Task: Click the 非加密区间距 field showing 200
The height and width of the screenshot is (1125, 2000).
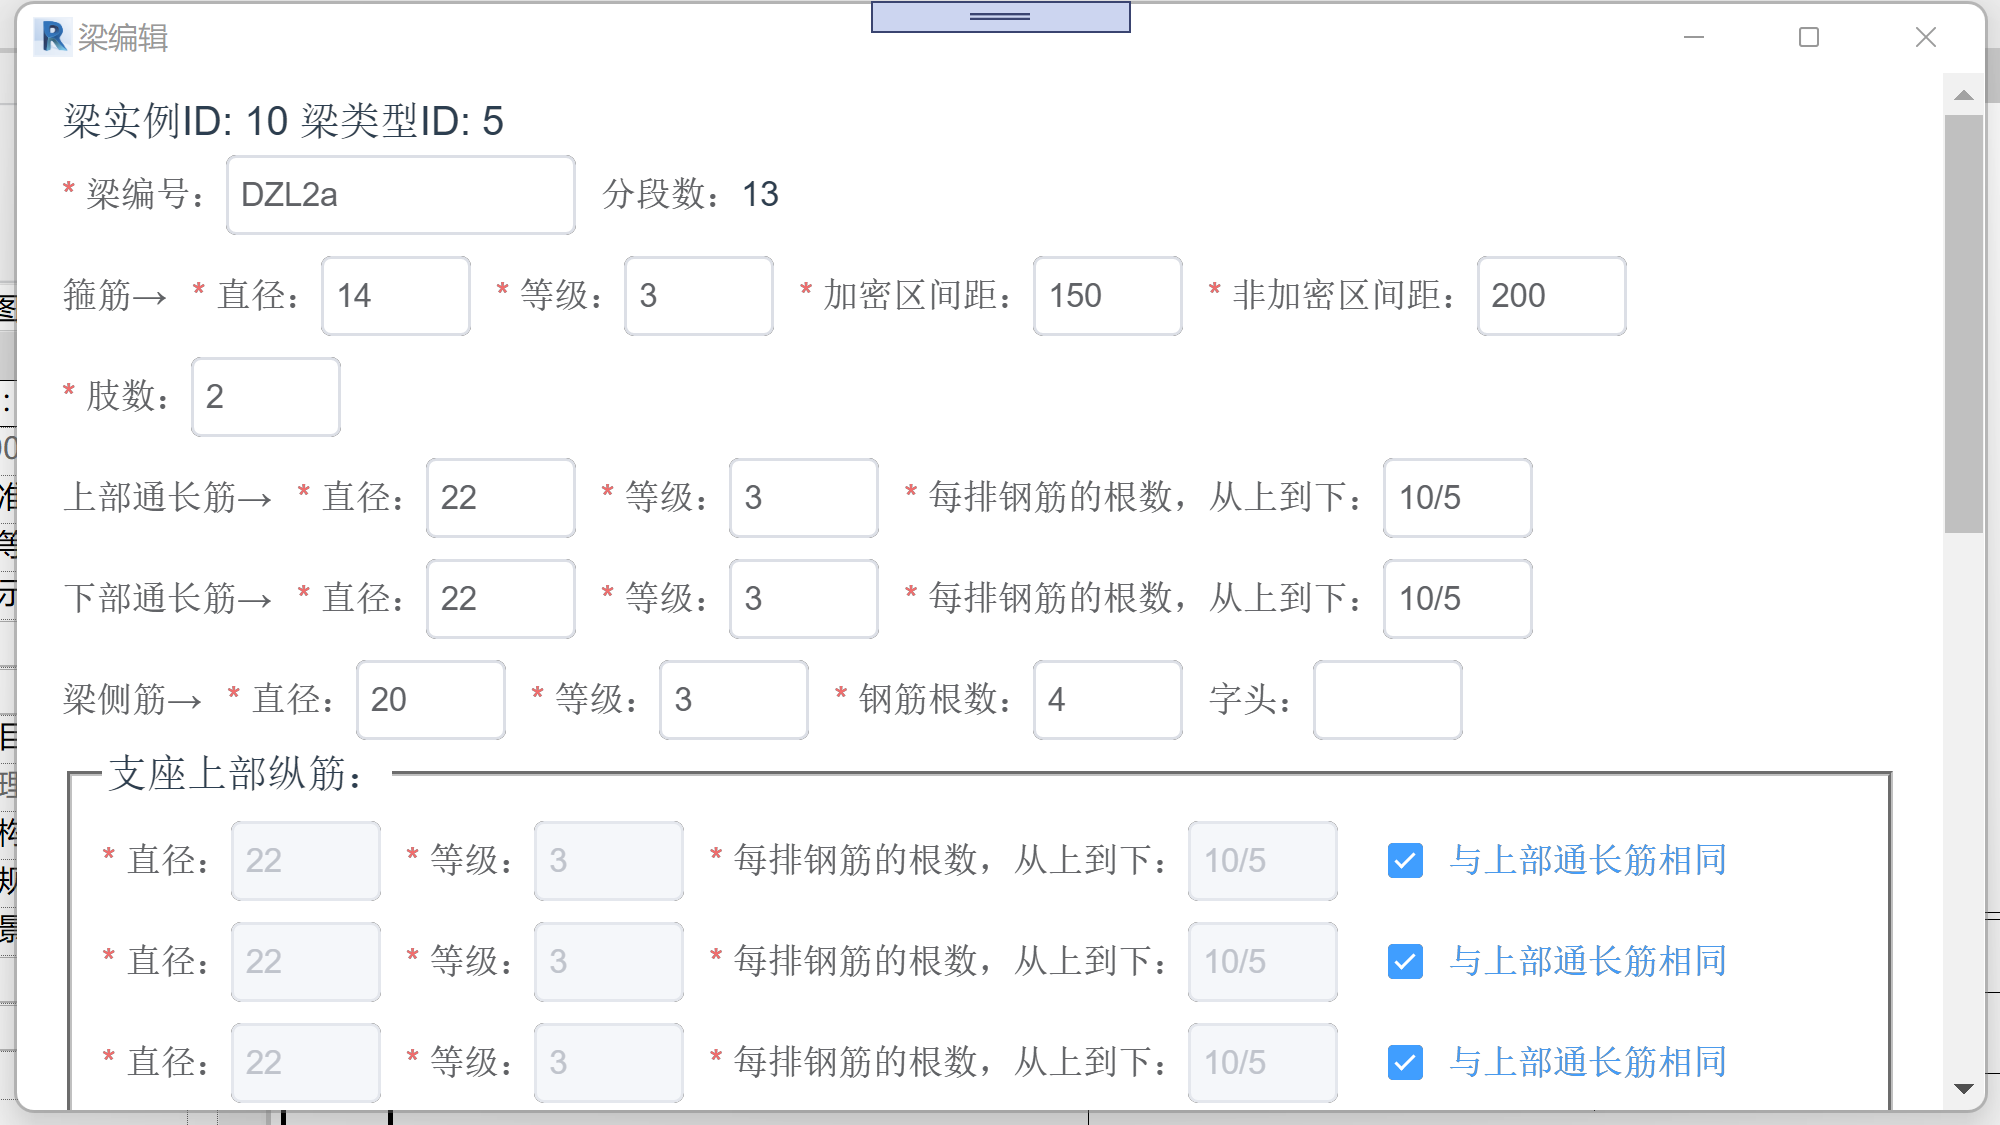Action: point(1551,295)
